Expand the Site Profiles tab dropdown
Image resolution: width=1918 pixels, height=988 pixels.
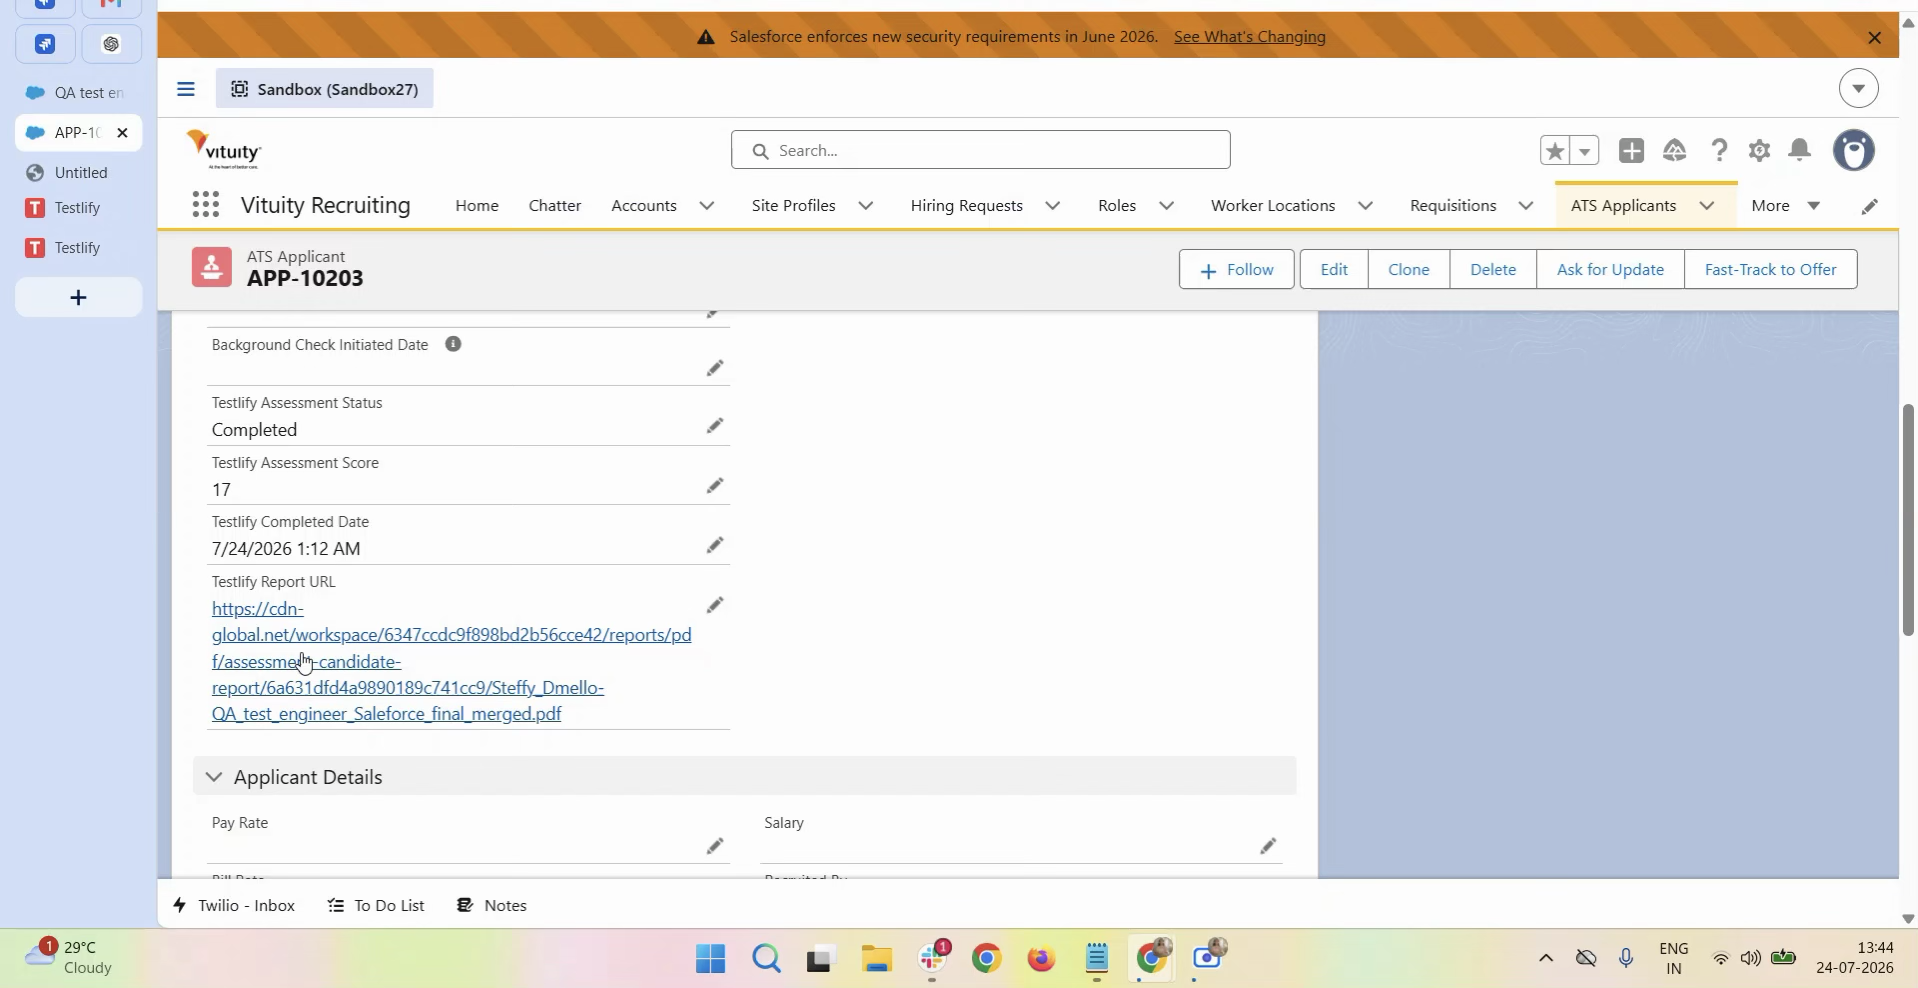866,206
